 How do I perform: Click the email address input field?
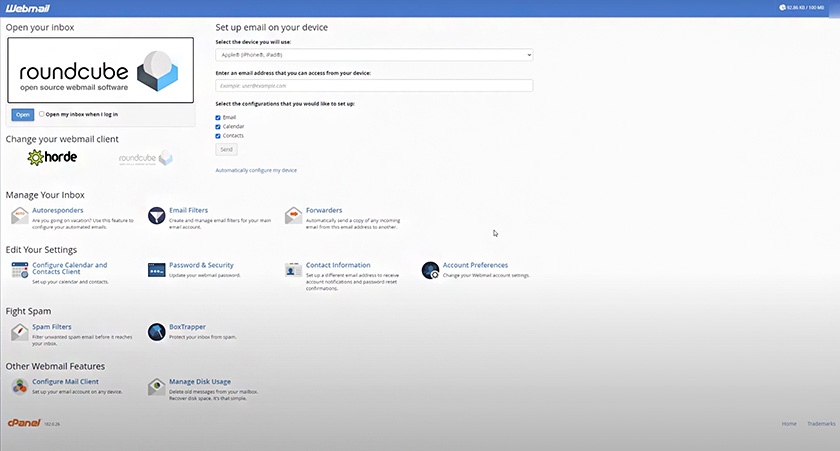coord(374,86)
